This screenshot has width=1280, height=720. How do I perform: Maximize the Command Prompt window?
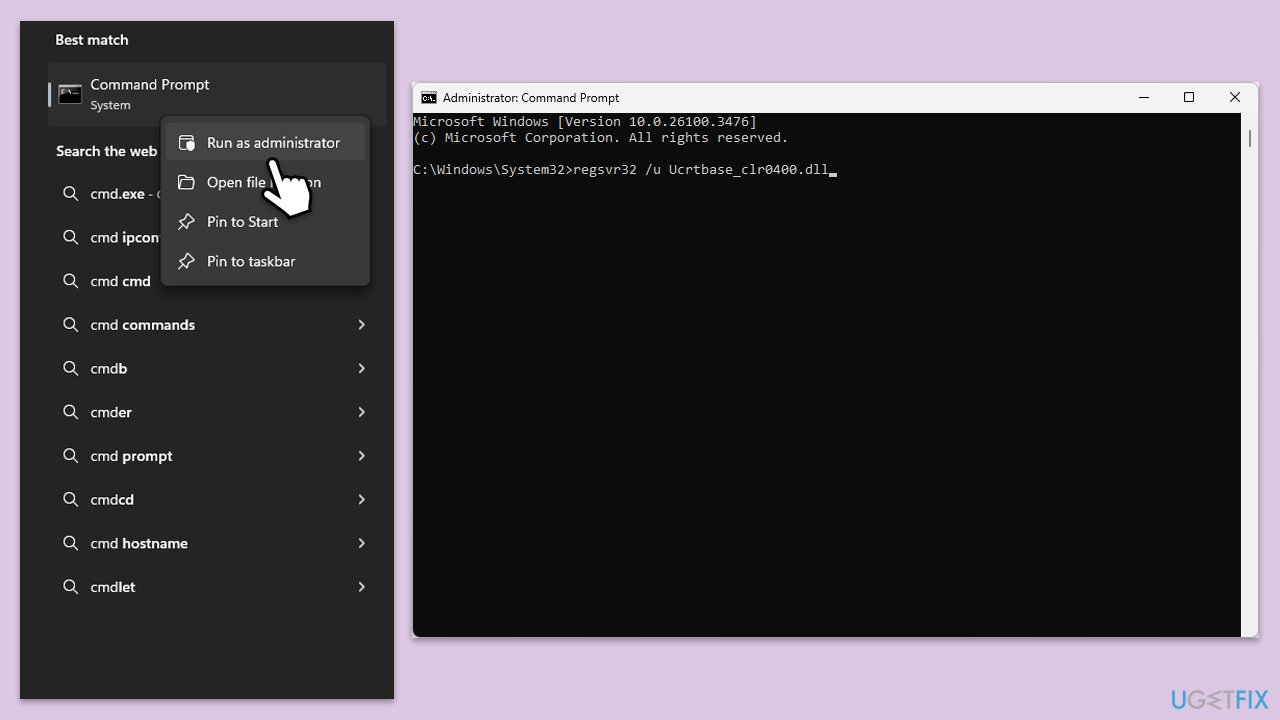1189,97
